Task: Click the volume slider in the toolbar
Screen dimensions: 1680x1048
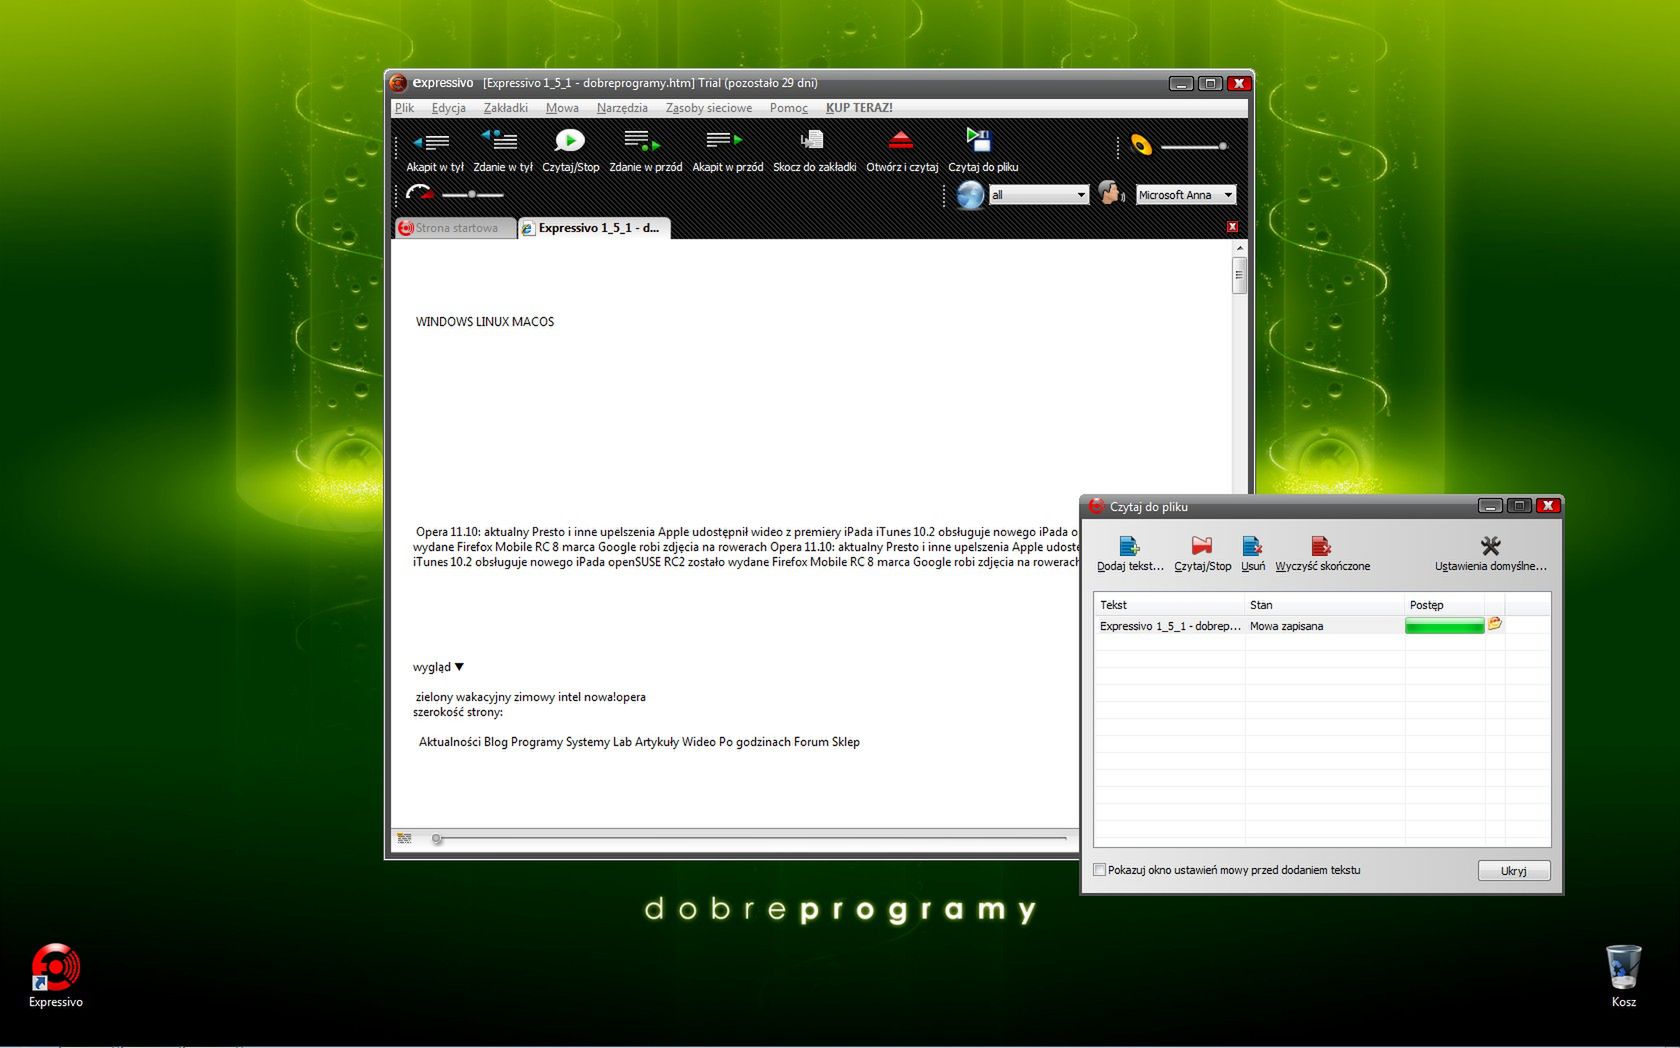Action: (1194, 146)
